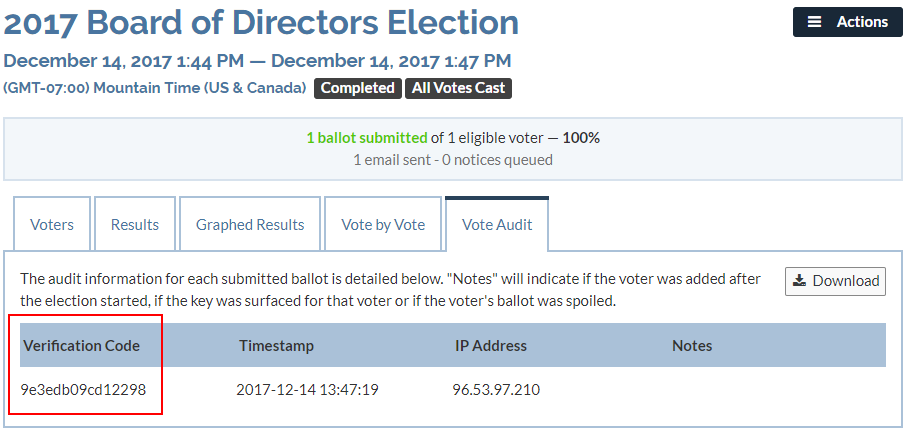Download the audit information

pyautogui.click(x=835, y=281)
